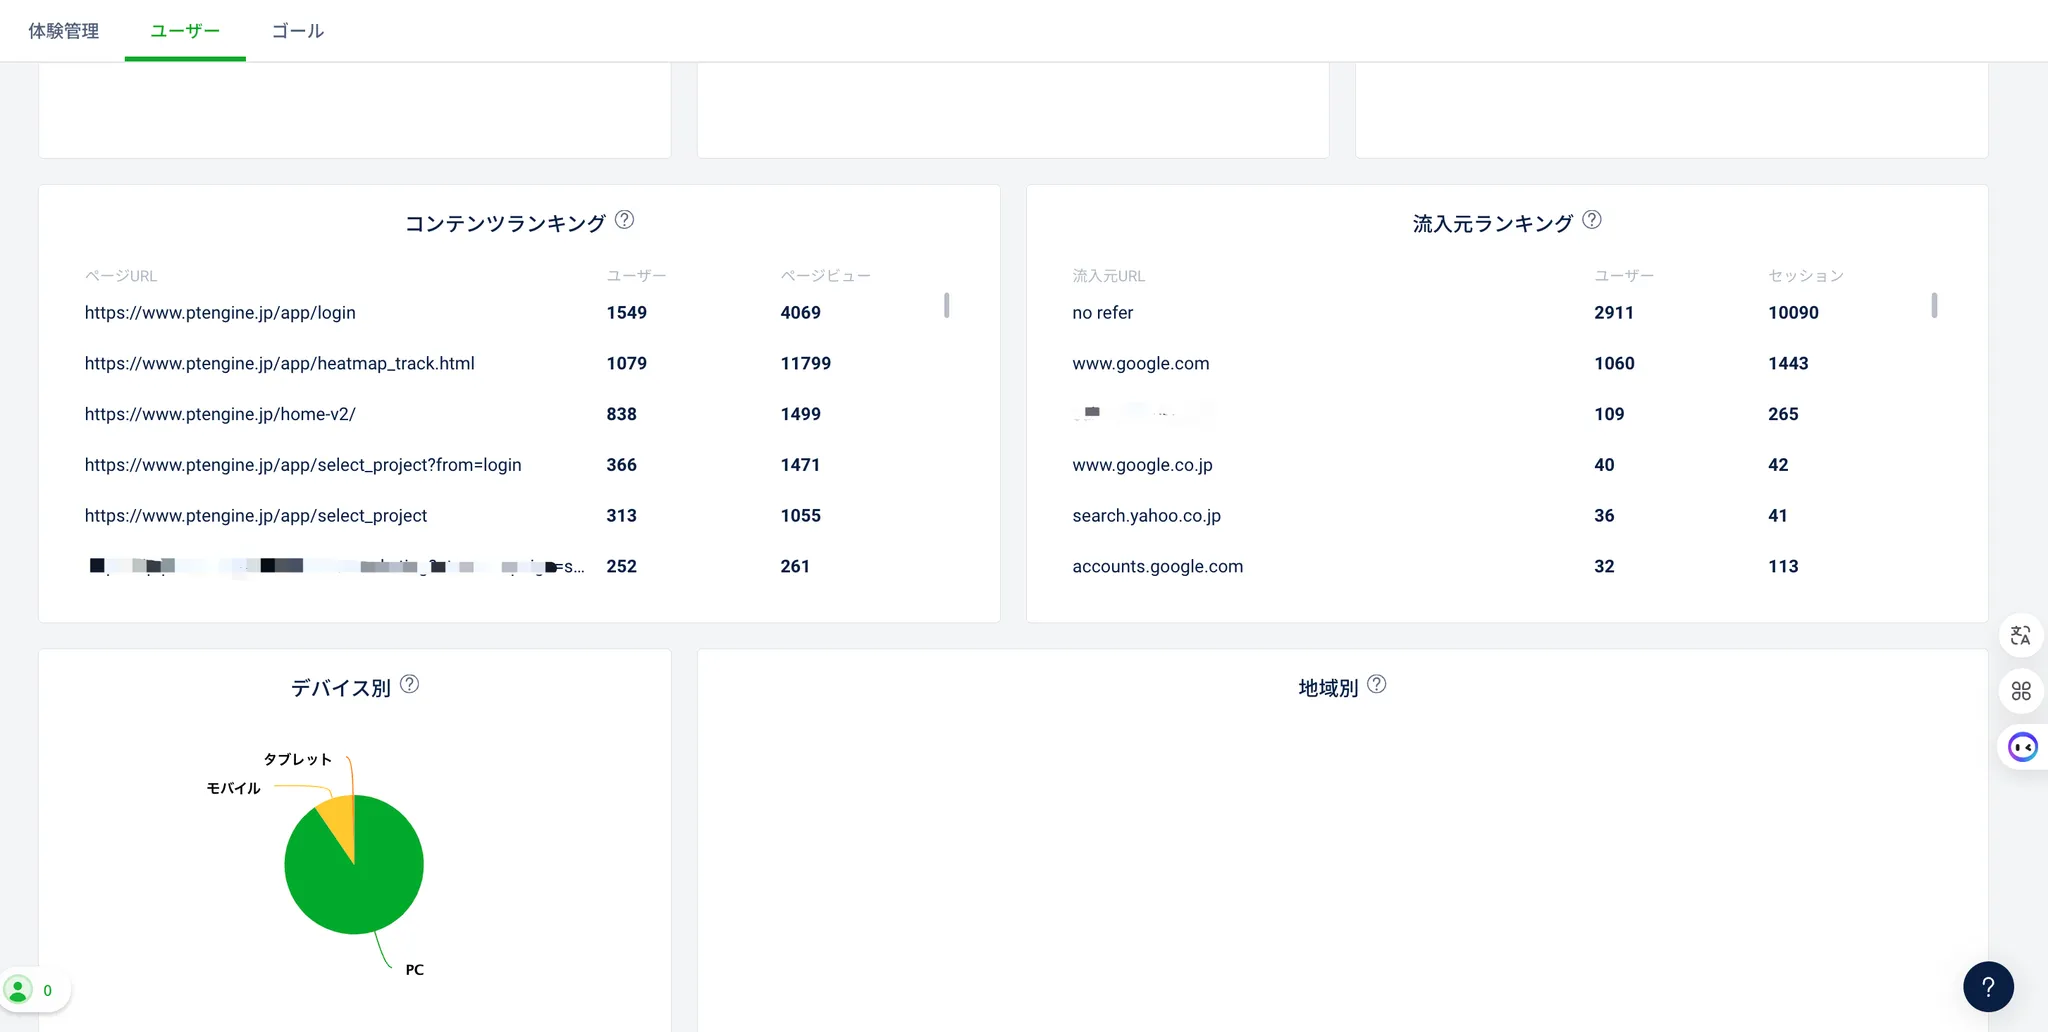Open the ゴール tab
Screen dimensions: 2048x1032
(x=298, y=31)
